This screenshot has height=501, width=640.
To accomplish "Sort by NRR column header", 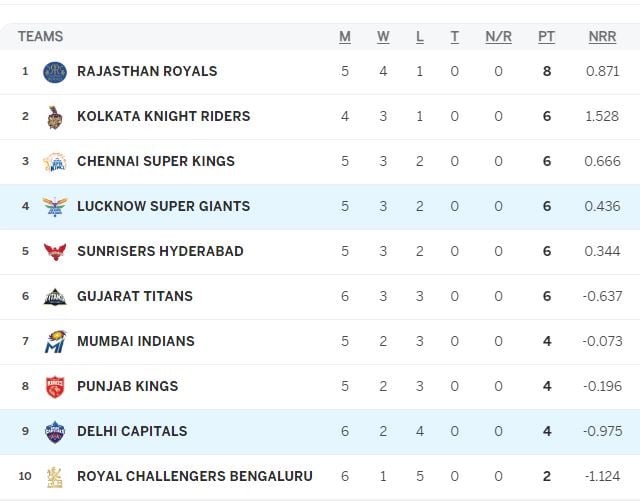I will coord(602,37).
